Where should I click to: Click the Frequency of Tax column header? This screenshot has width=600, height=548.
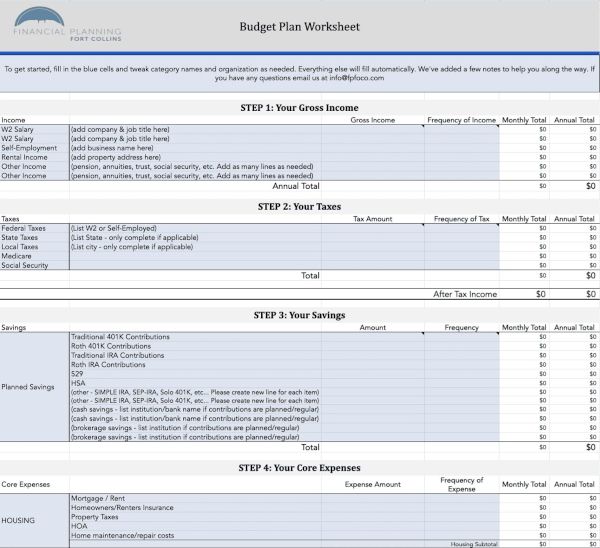click(x=461, y=219)
